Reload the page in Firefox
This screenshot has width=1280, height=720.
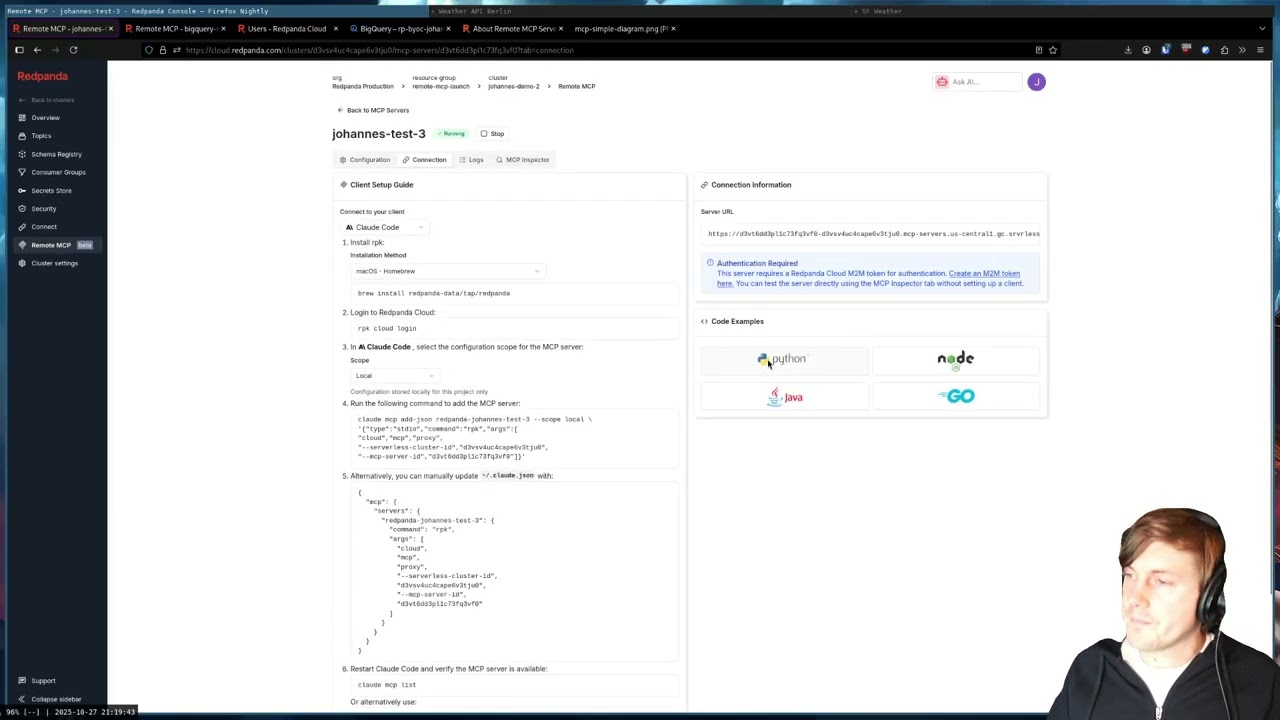point(73,50)
